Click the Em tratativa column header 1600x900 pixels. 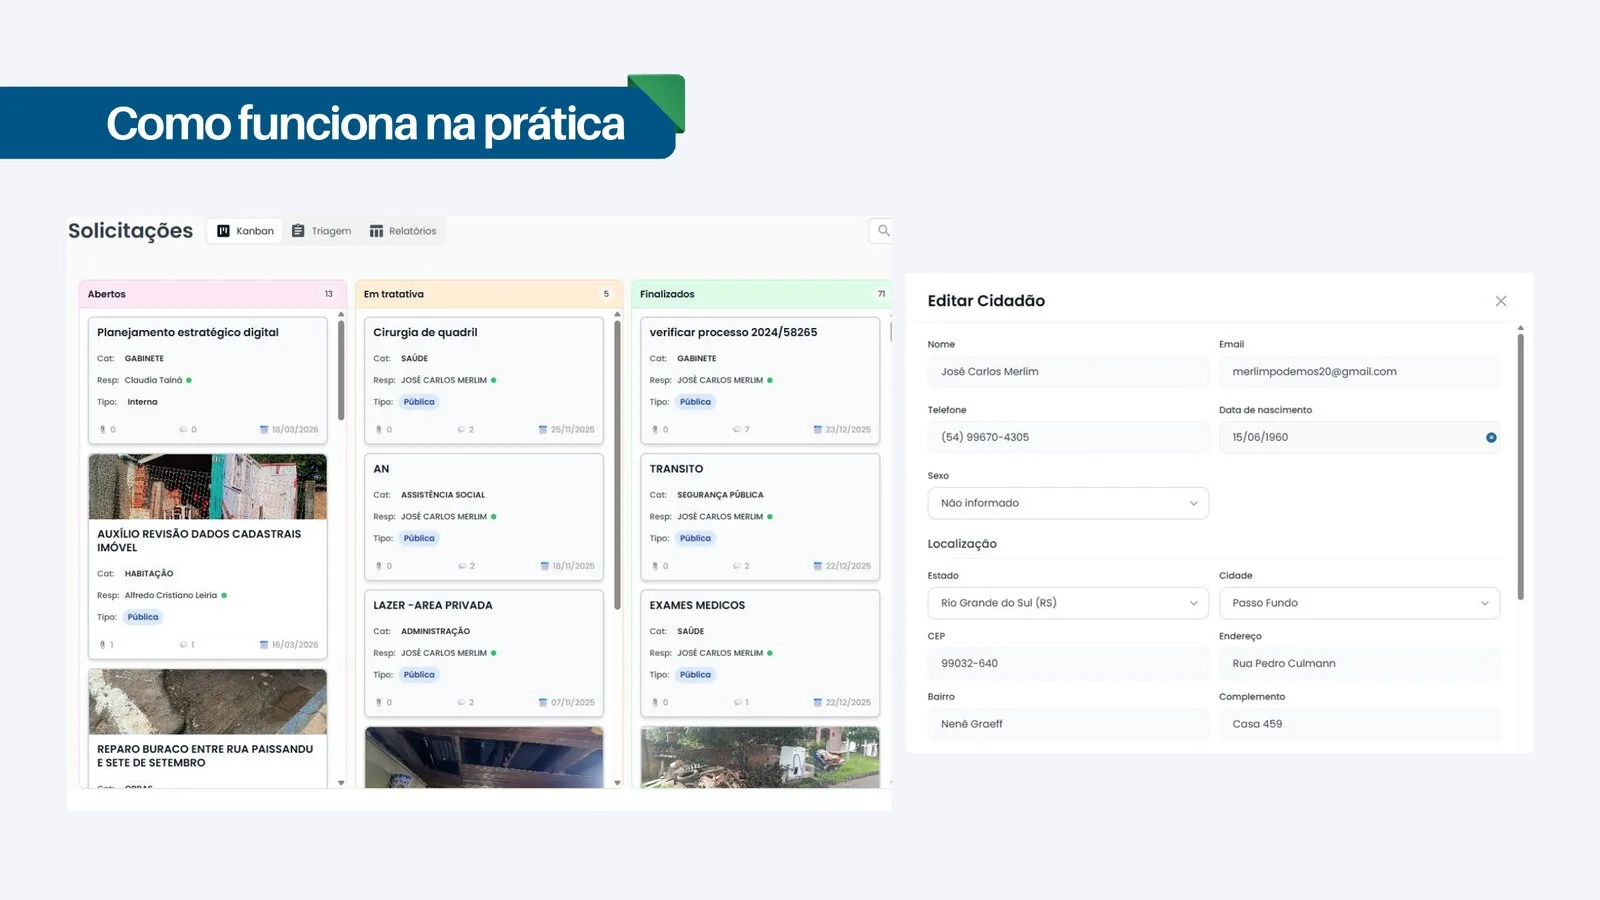tap(489, 294)
